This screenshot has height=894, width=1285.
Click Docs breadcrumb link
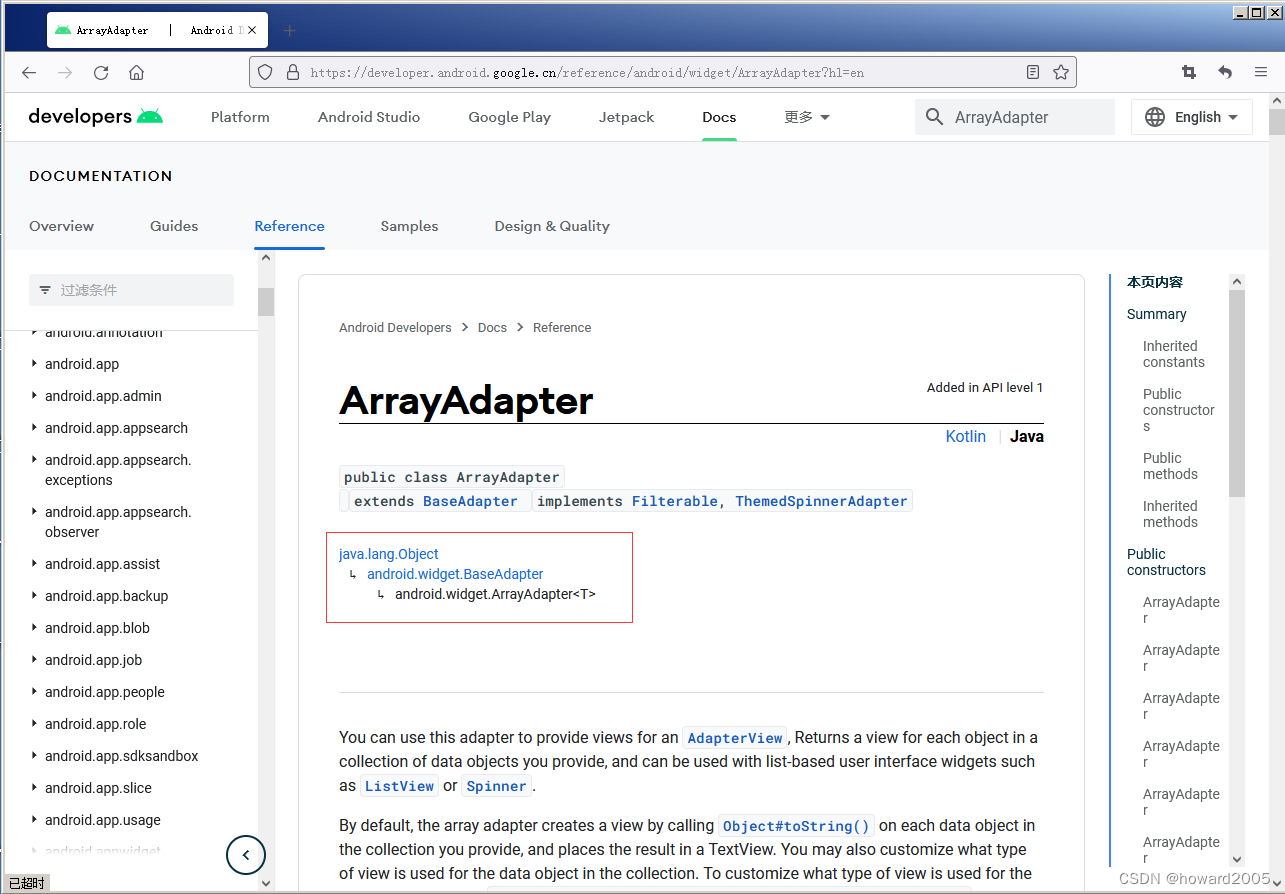pyautogui.click(x=492, y=328)
